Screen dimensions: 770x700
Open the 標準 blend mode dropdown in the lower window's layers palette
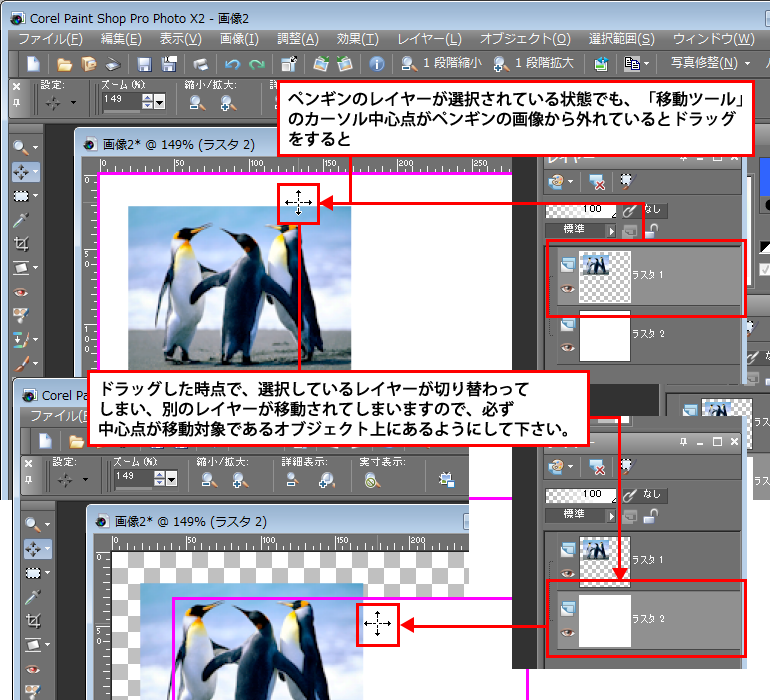[x=580, y=515]
